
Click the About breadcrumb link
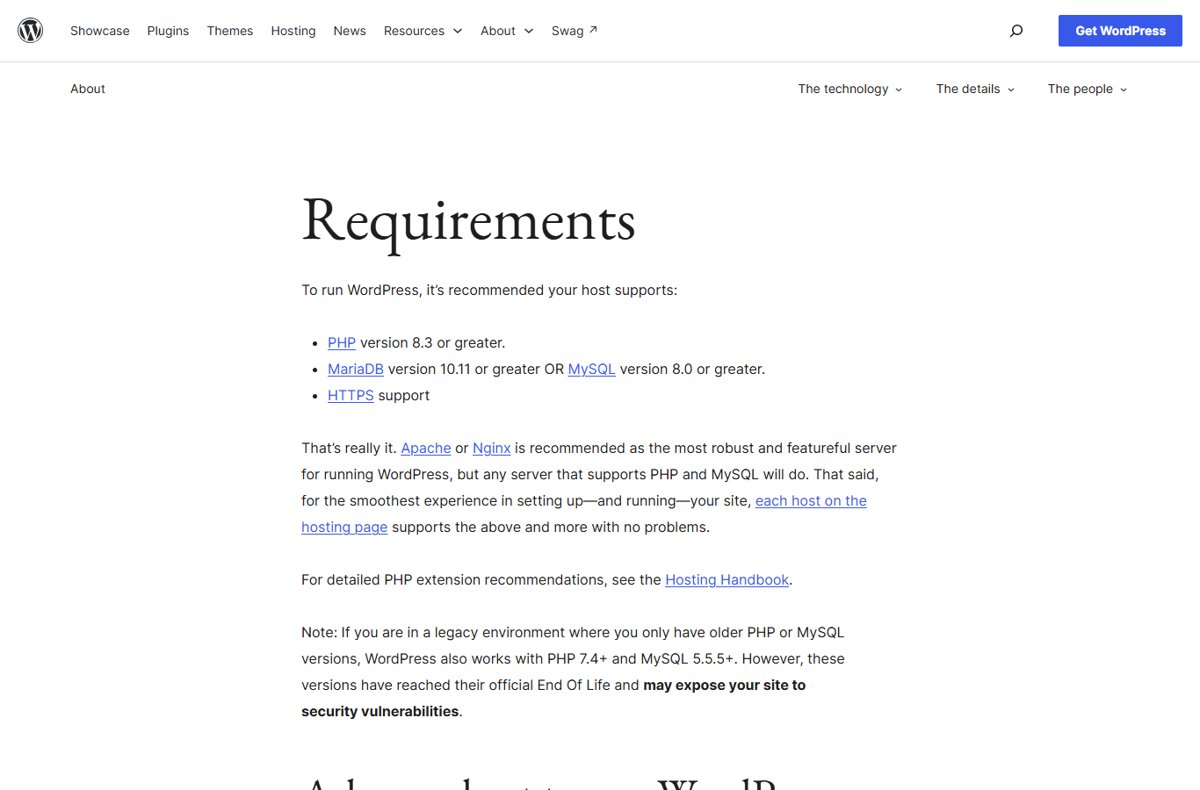click(88, 89)
